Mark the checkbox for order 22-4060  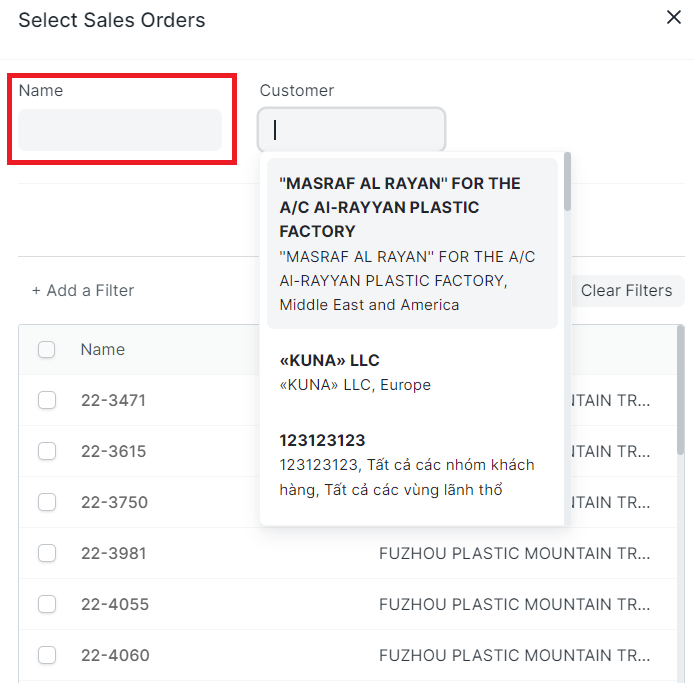47,655
